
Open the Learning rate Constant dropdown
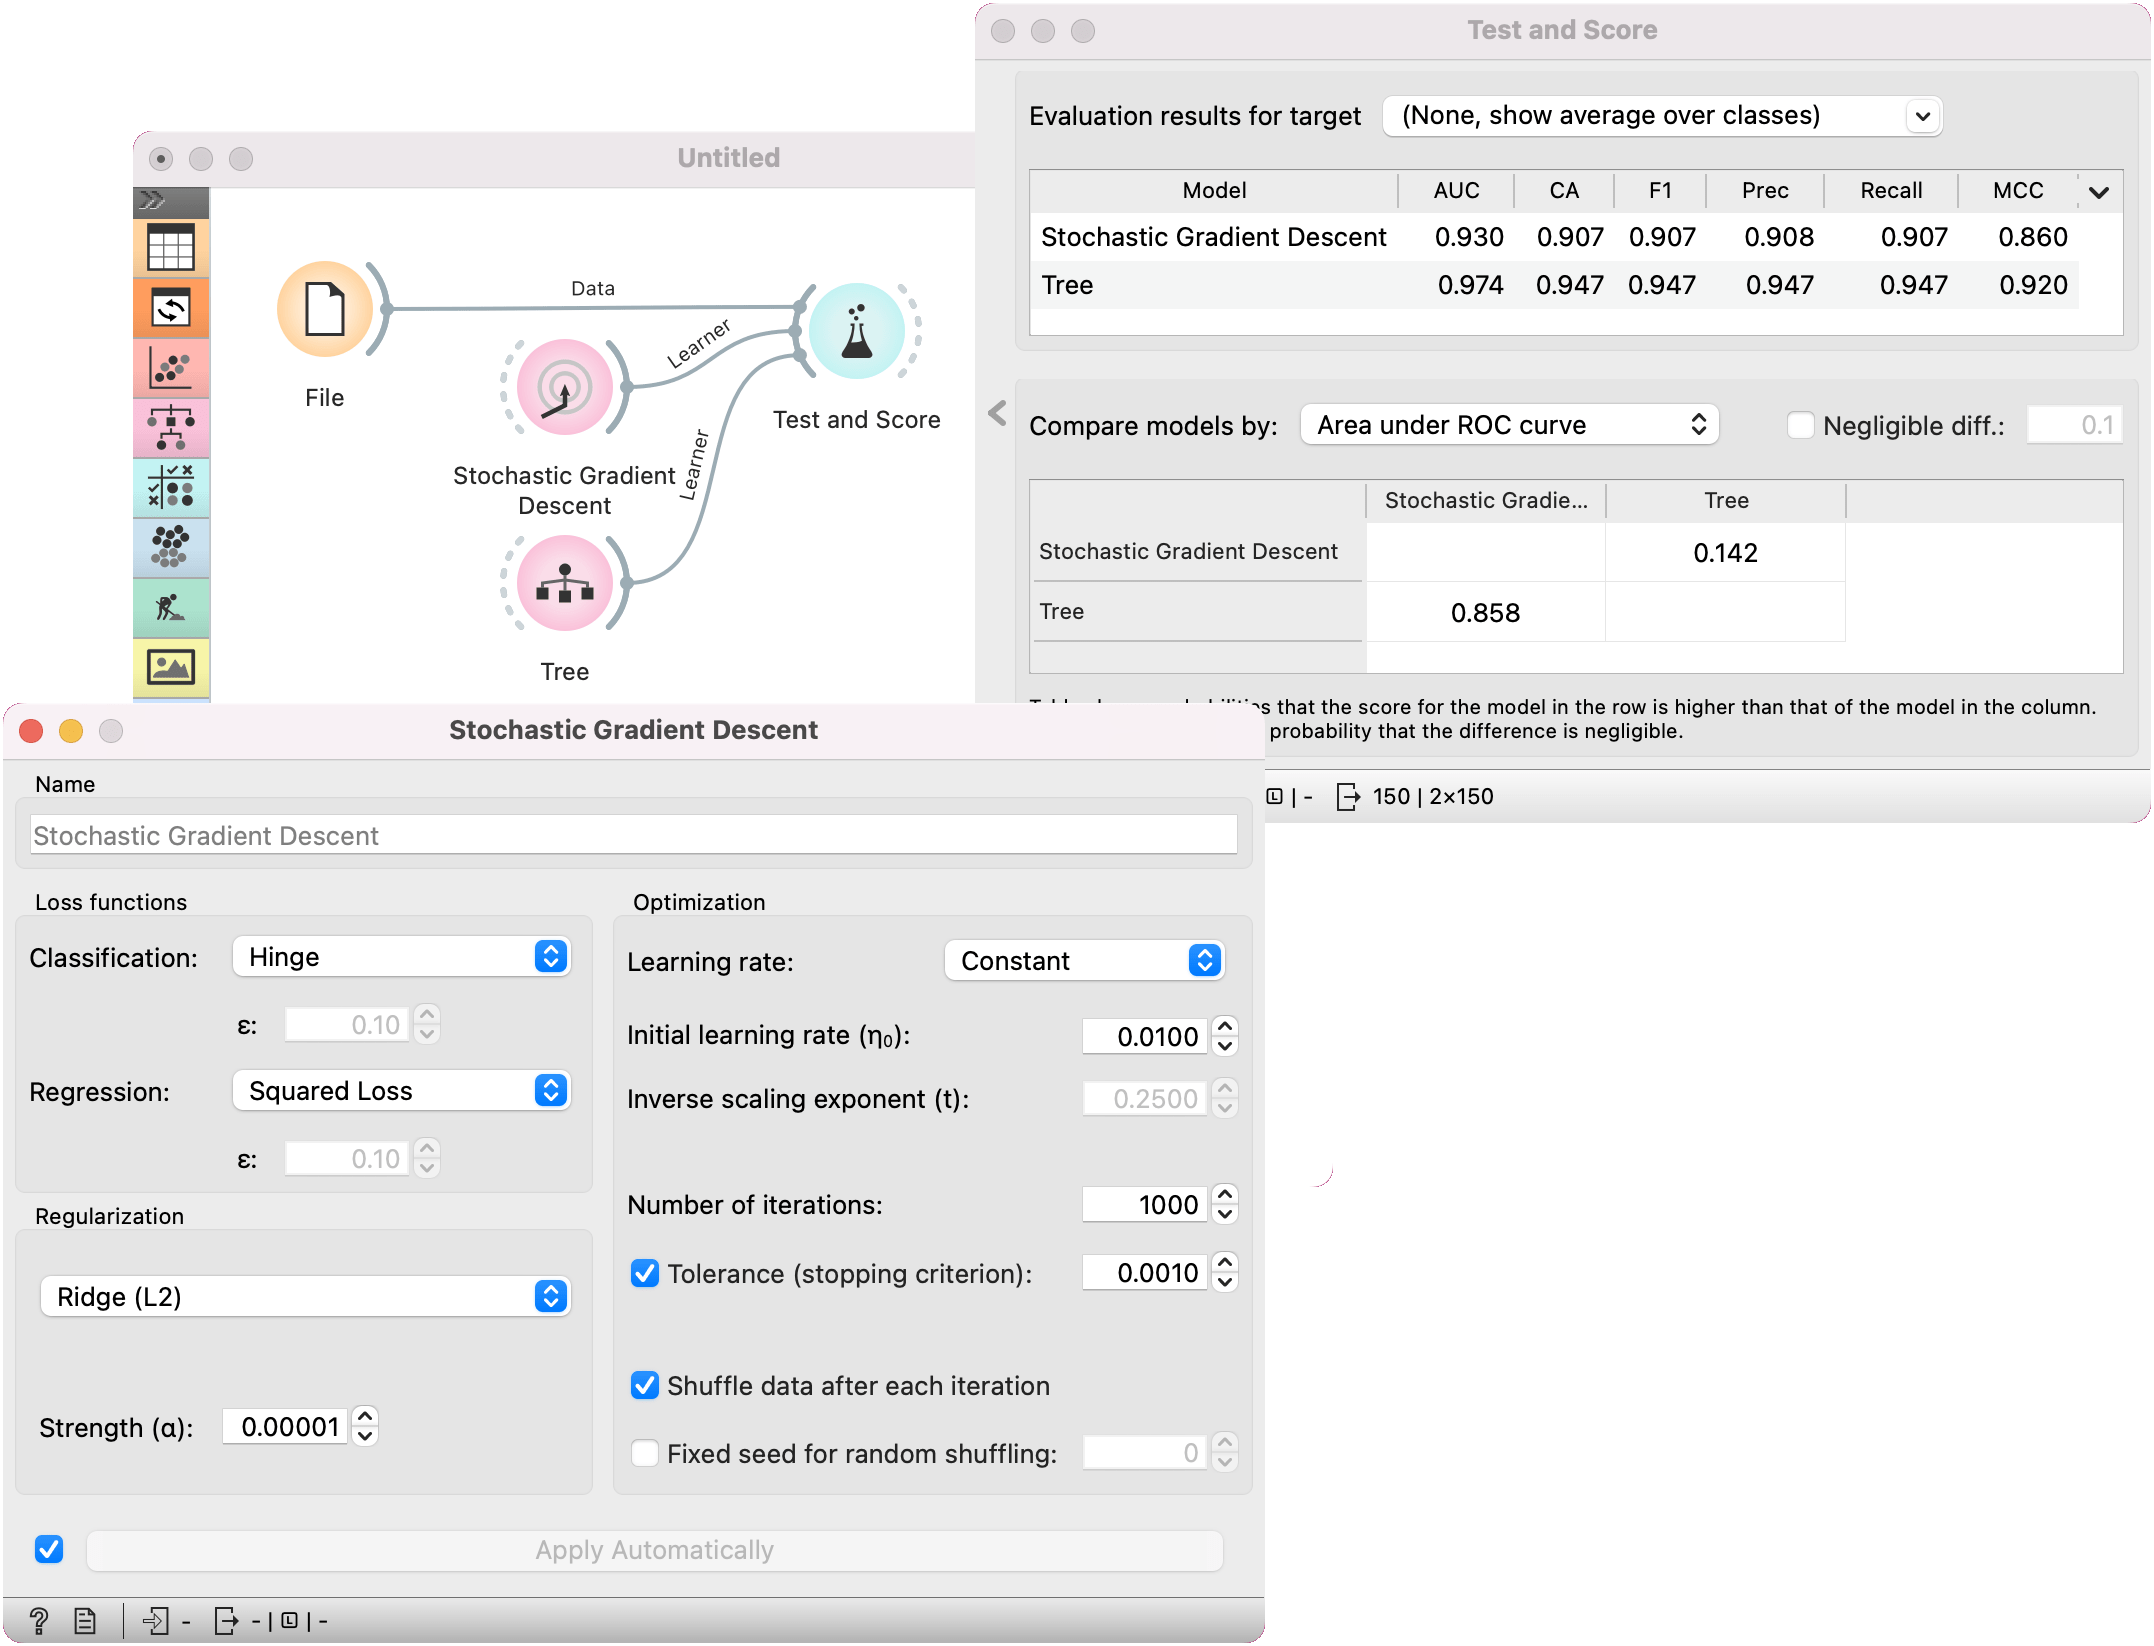click(x=1084, y=961)
